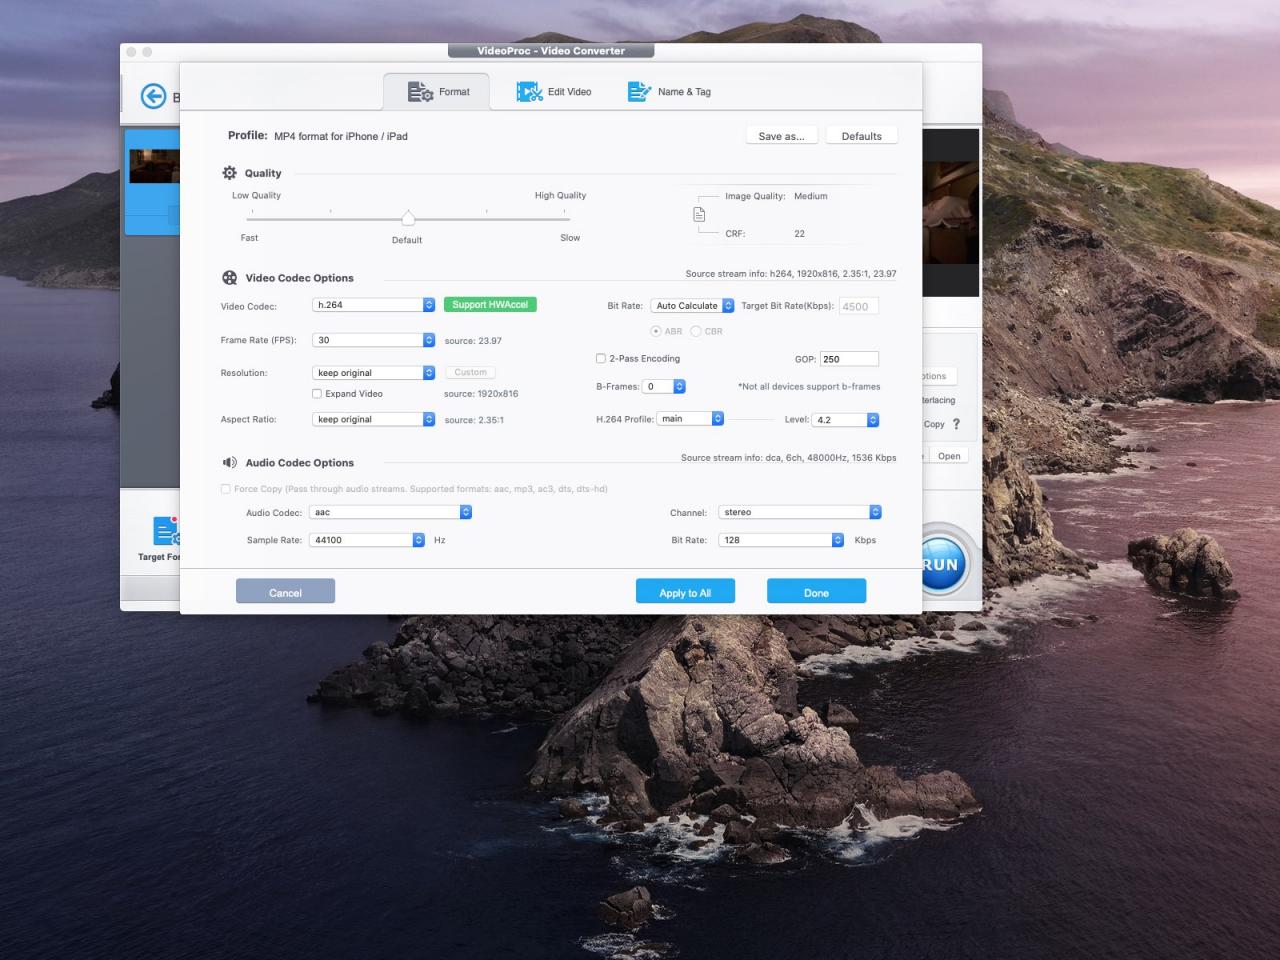Open the Resolution dropdown
The height and width of the screenshot is (960, 1280).
pos(374,373)
